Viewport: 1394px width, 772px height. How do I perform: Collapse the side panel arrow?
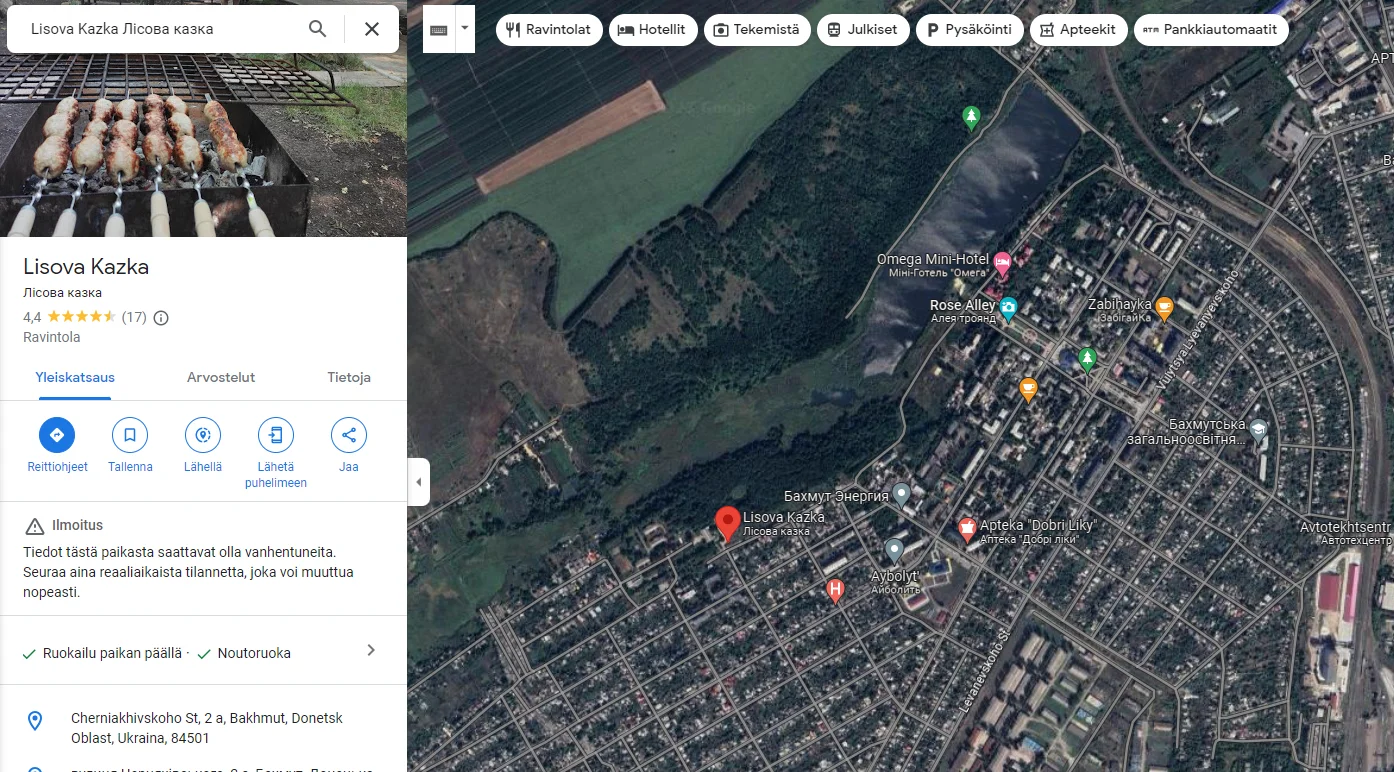pyautogui.click(x=419, y=482)
